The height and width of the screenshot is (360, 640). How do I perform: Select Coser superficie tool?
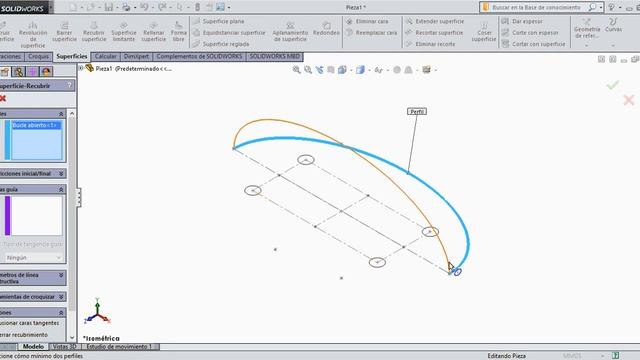pos(484,32)
